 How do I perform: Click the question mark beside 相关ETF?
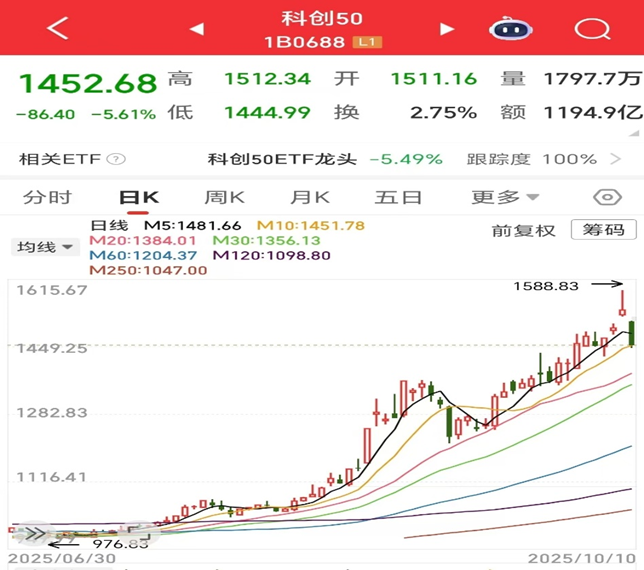tap(116, 159)
